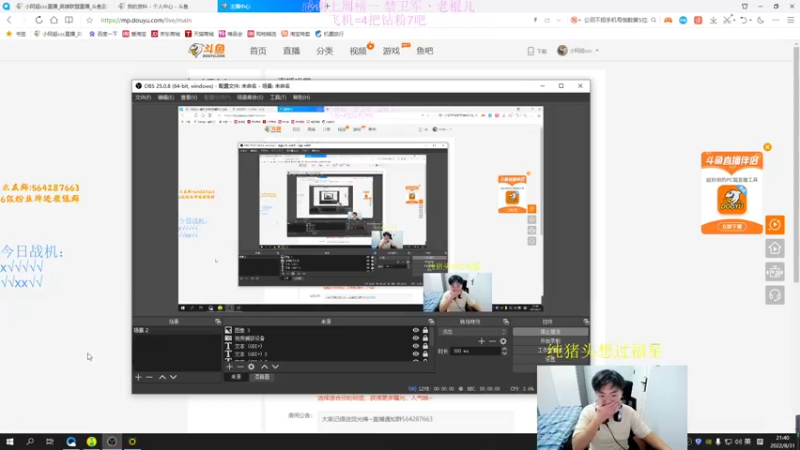Remove selected source with minus icon
The width and height of the screenshot is (800, 450).
point(240,366)
